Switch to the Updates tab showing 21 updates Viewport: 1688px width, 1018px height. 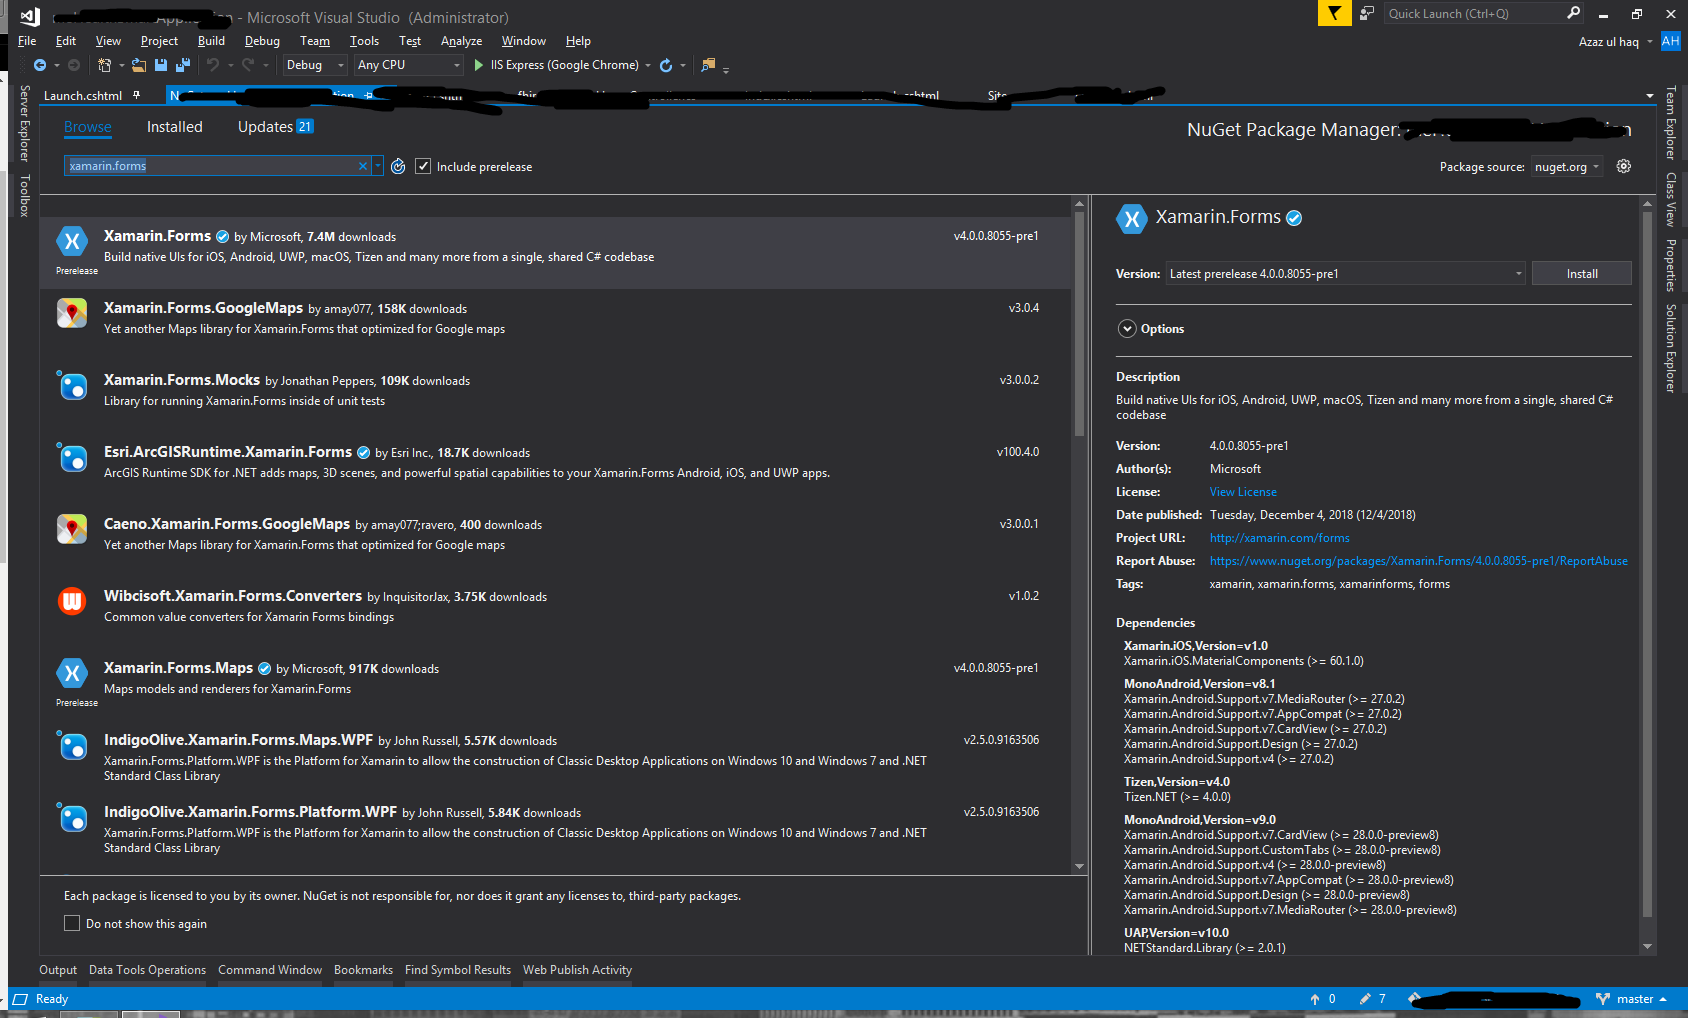point(264,126)
